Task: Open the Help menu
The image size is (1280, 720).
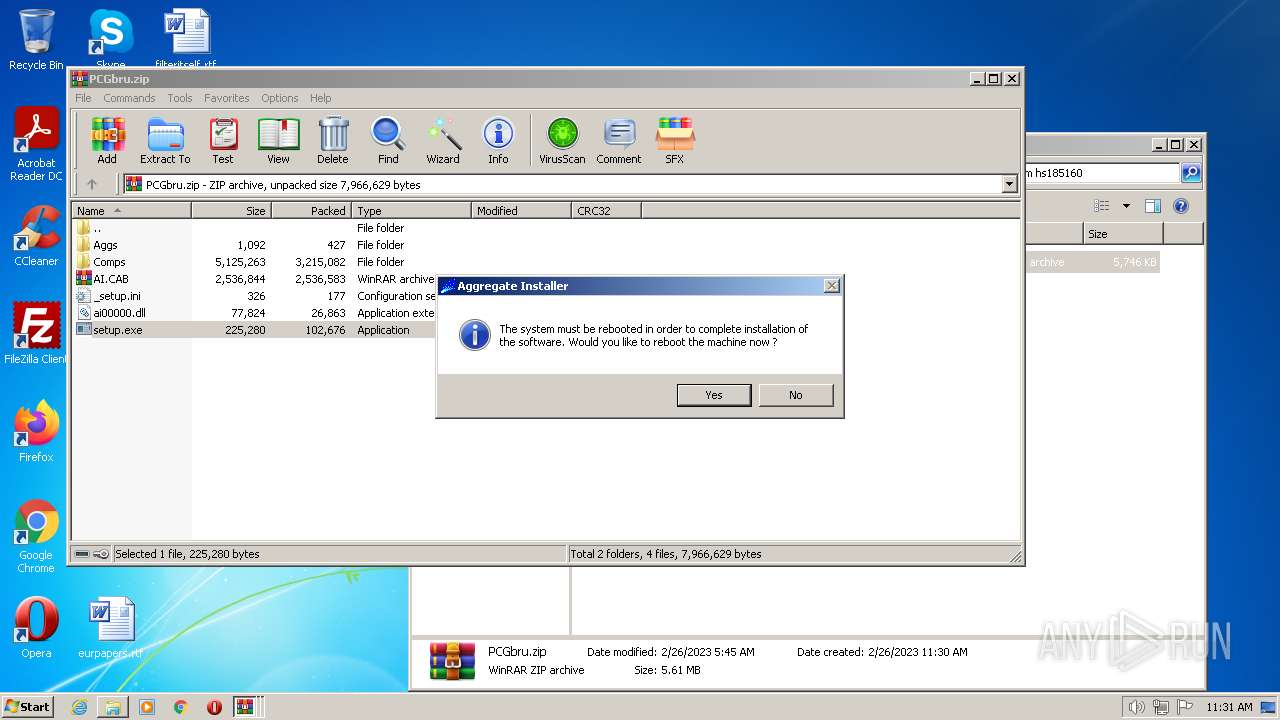Action: [x=320, y=98]
